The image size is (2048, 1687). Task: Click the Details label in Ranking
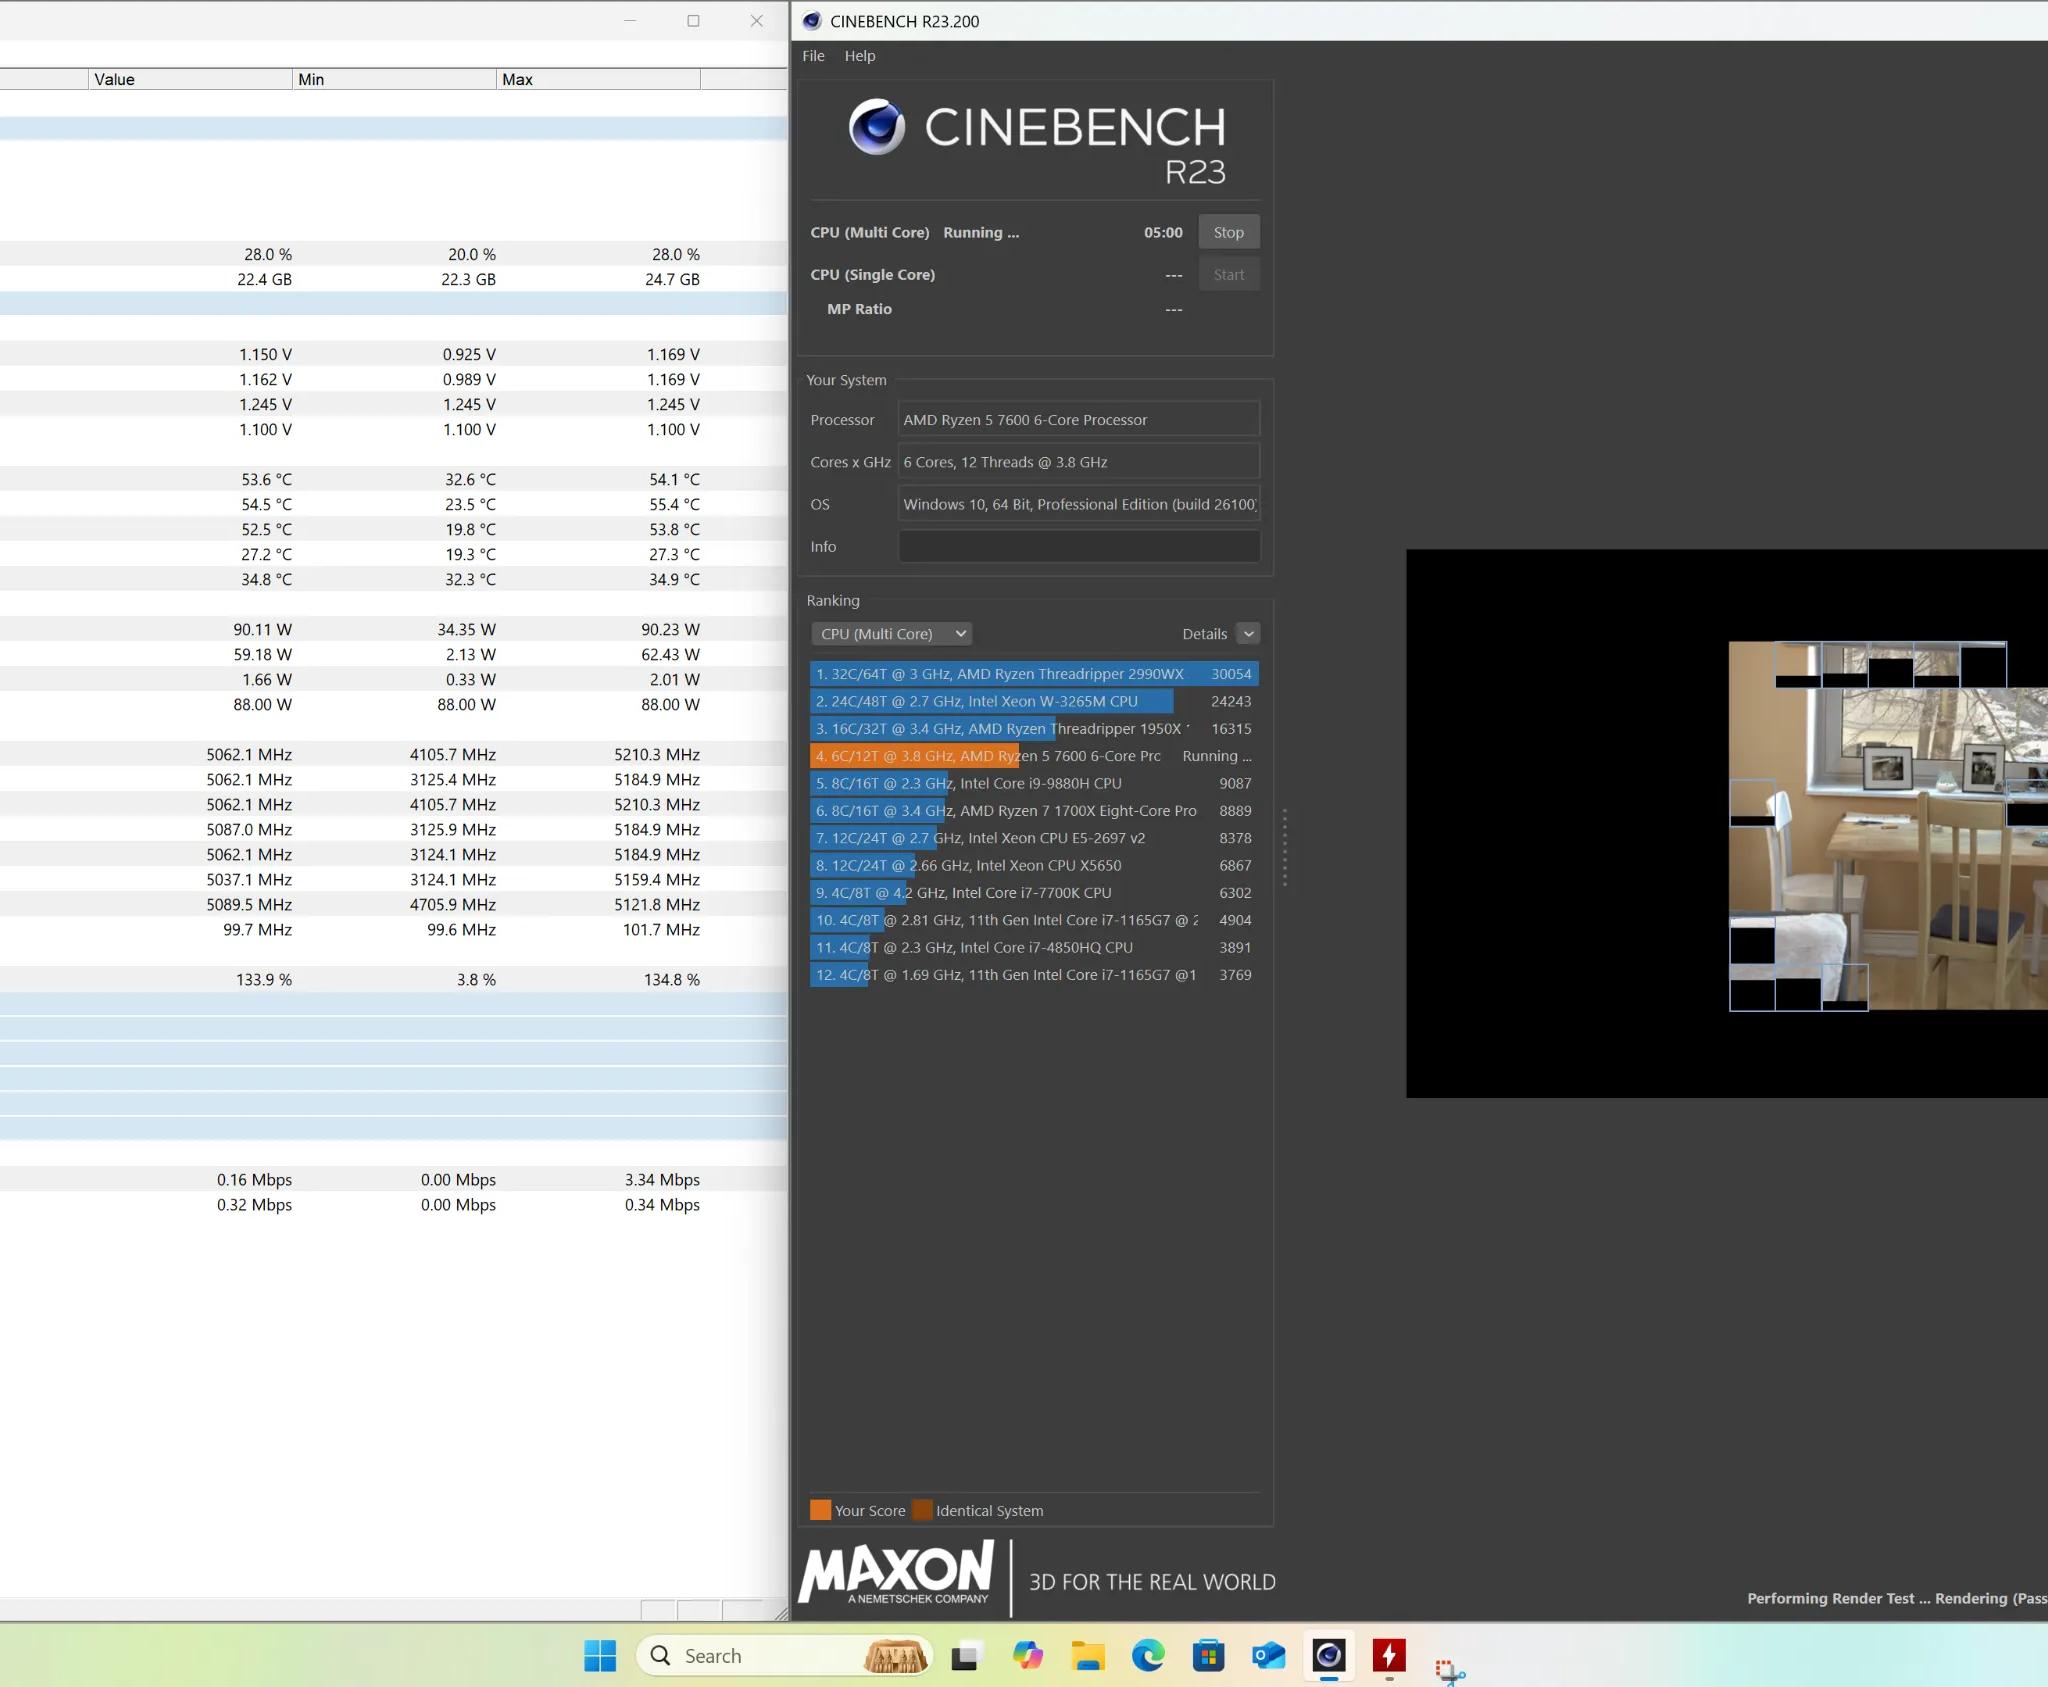tap(1204, 634)
